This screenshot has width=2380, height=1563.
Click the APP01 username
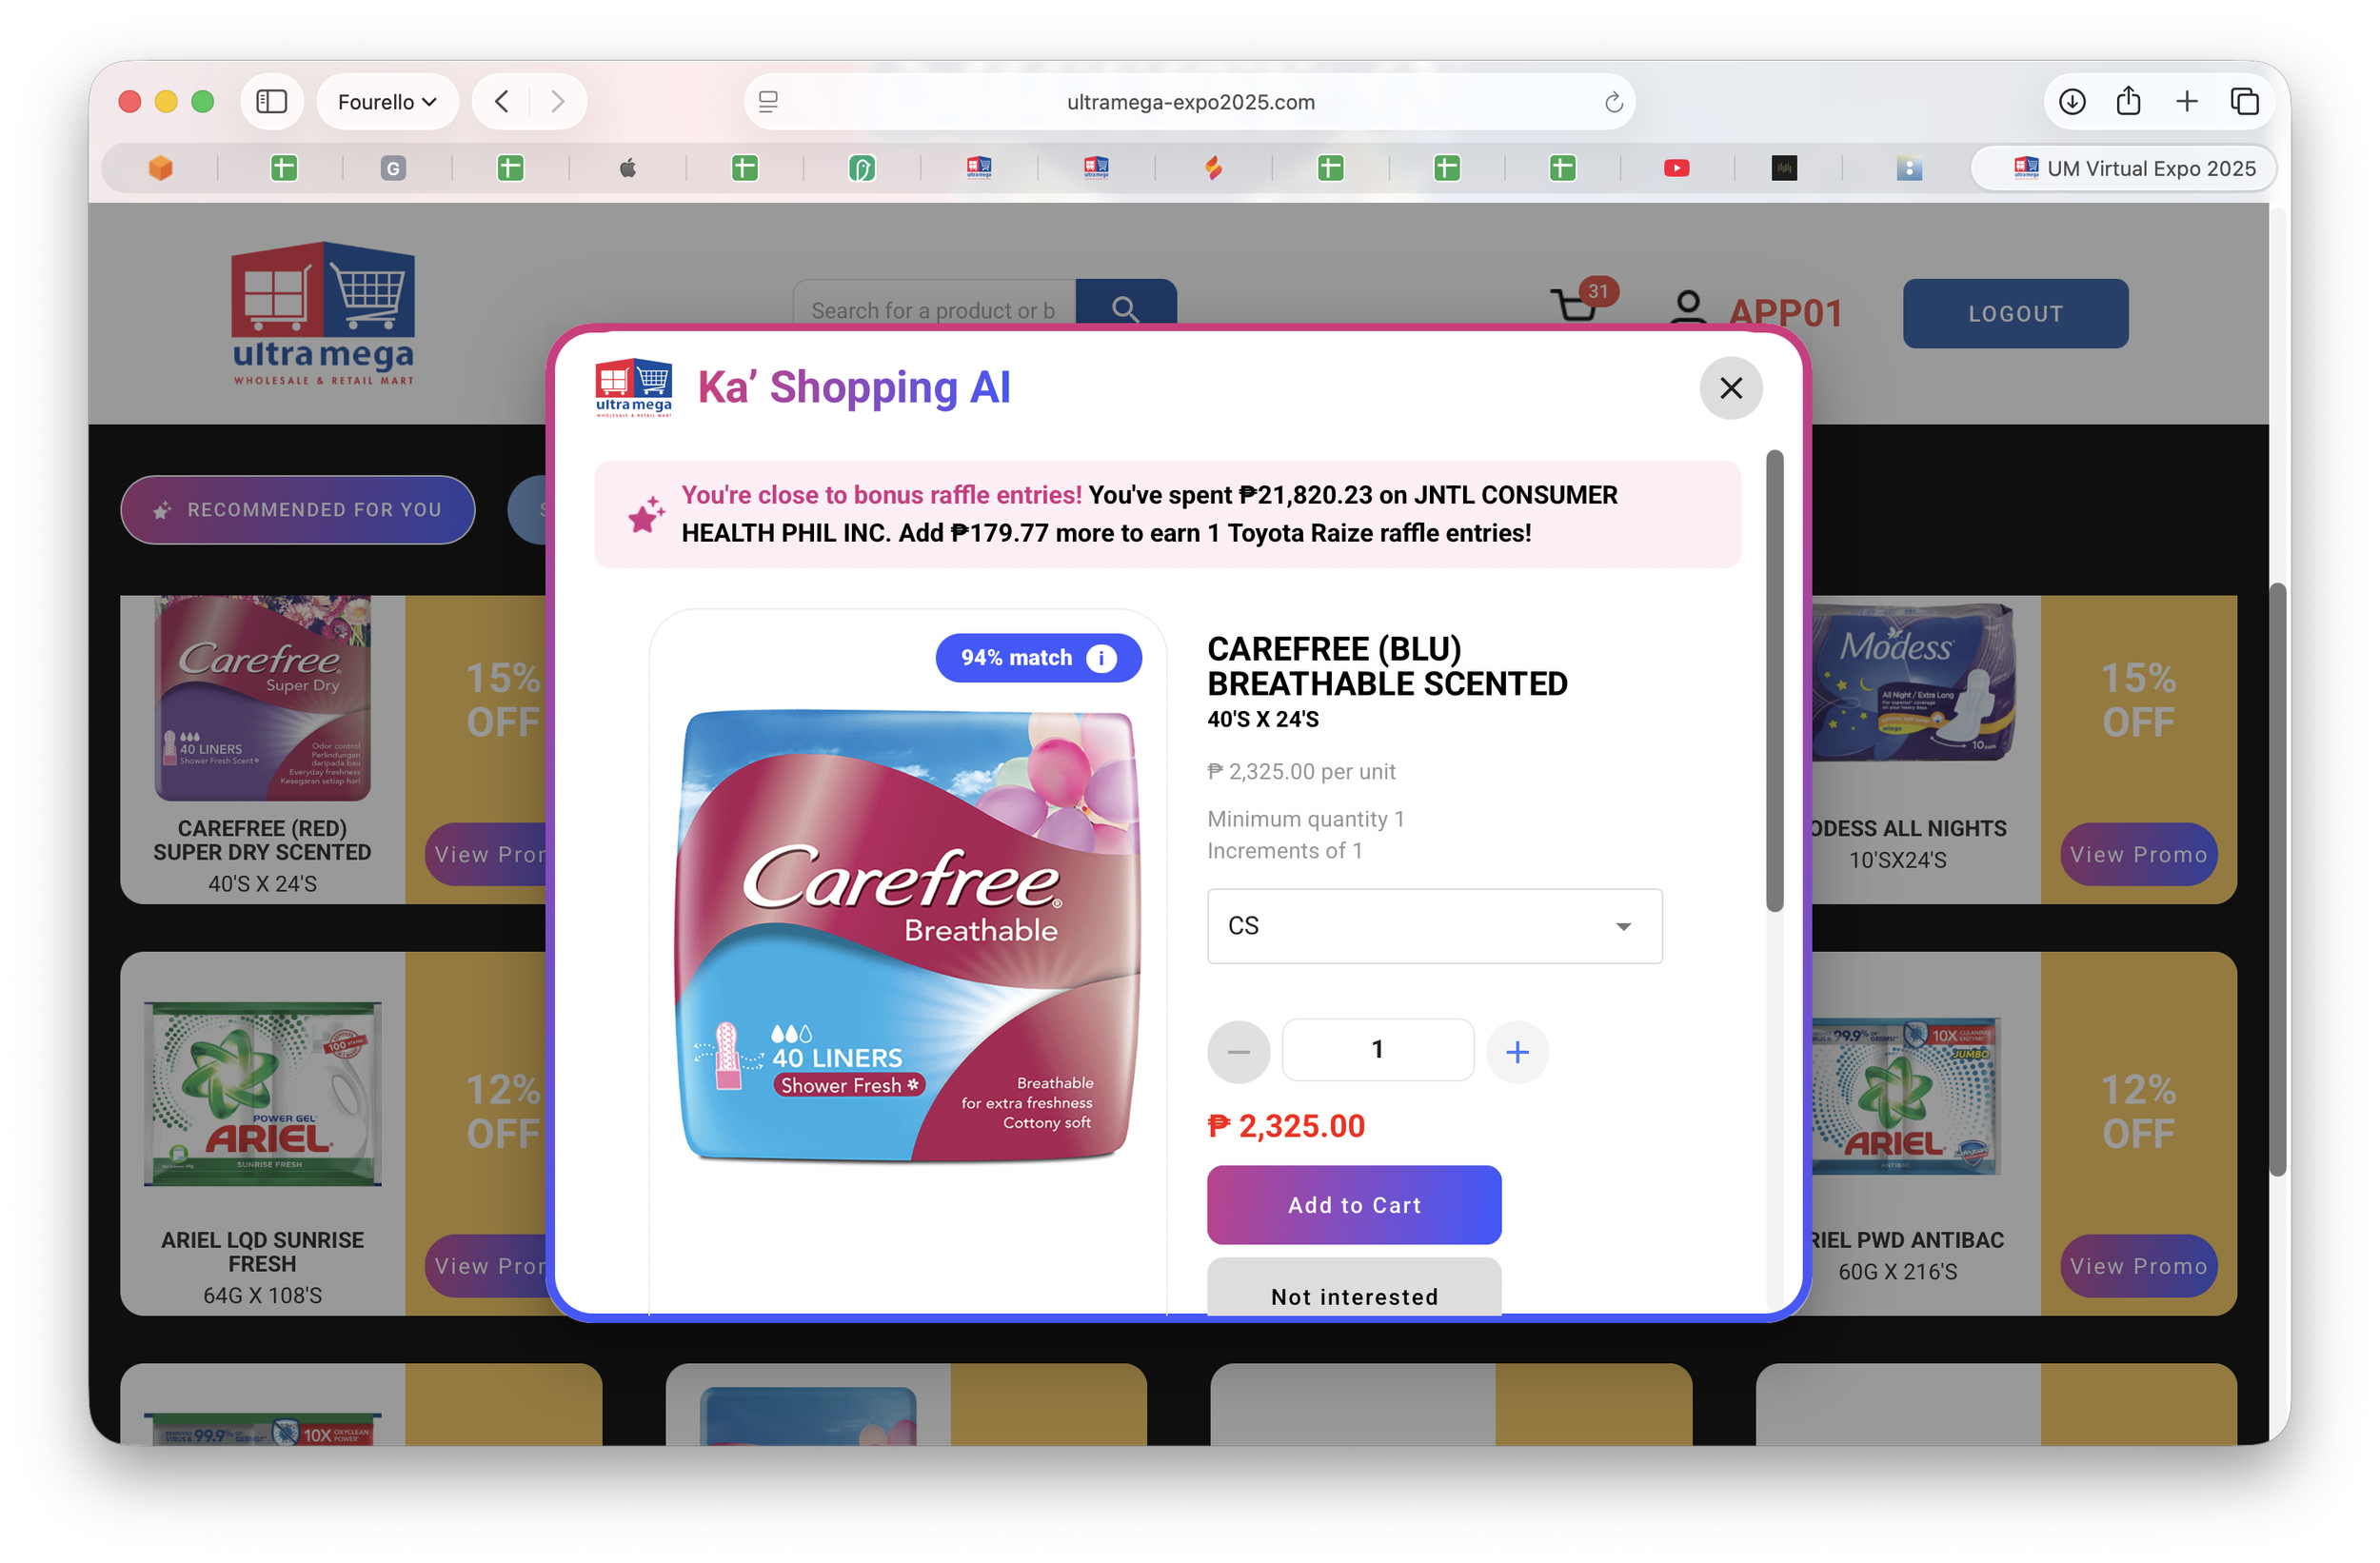(1785, 312)
